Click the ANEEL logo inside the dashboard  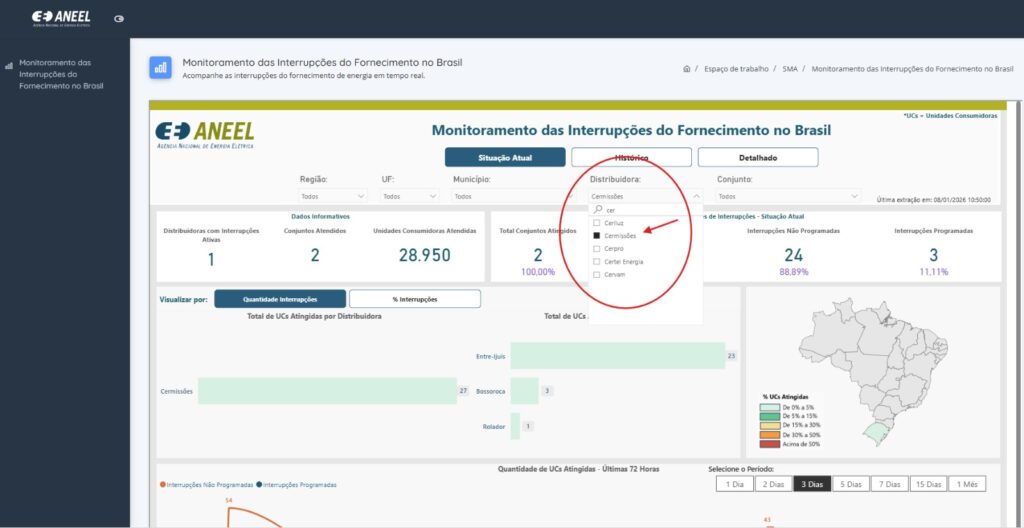[x=204, y=134]
